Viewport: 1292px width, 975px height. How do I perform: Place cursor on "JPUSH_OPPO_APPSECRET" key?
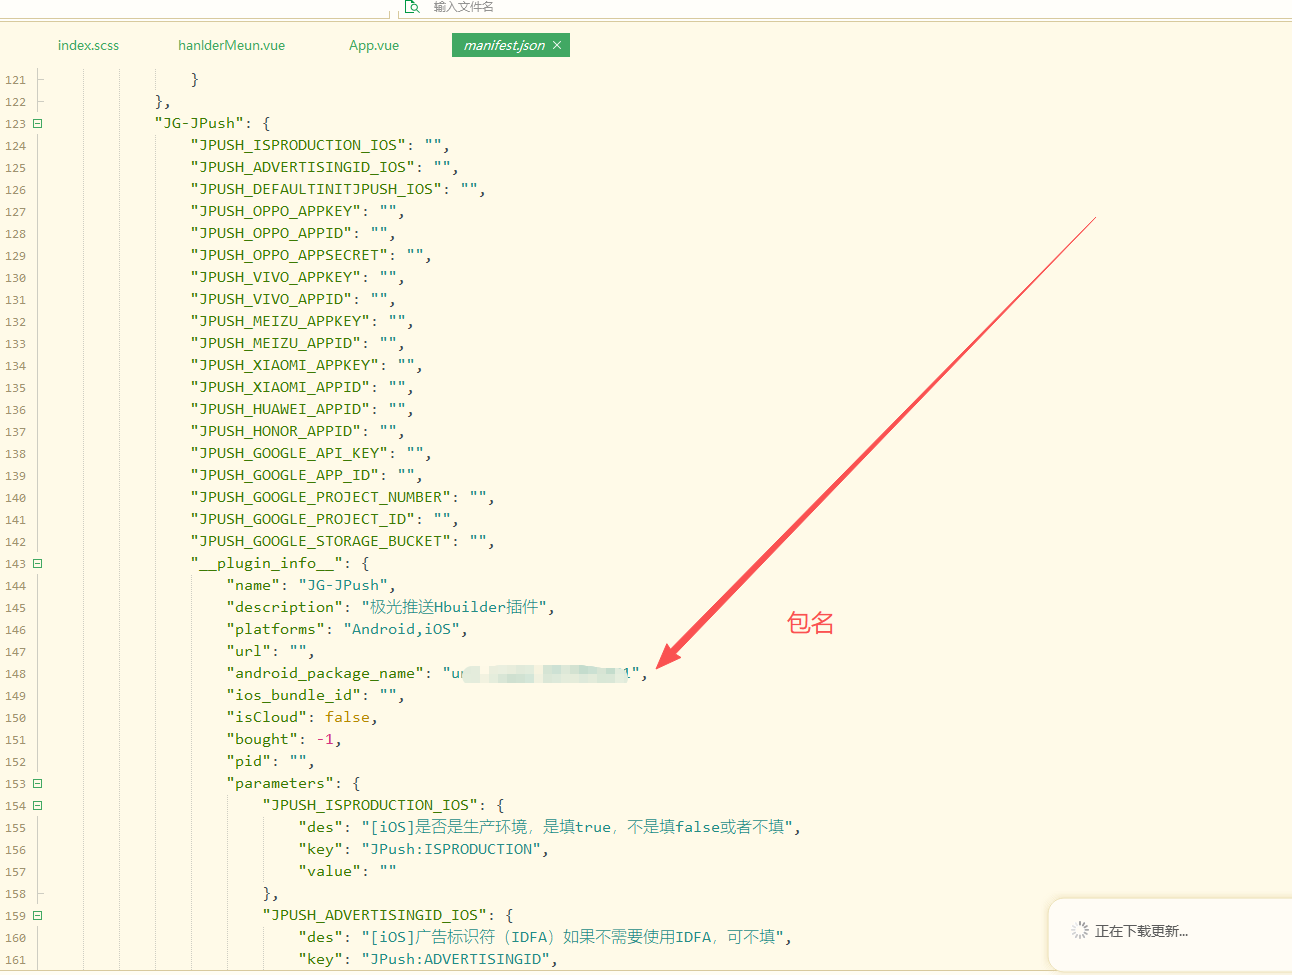289,255
